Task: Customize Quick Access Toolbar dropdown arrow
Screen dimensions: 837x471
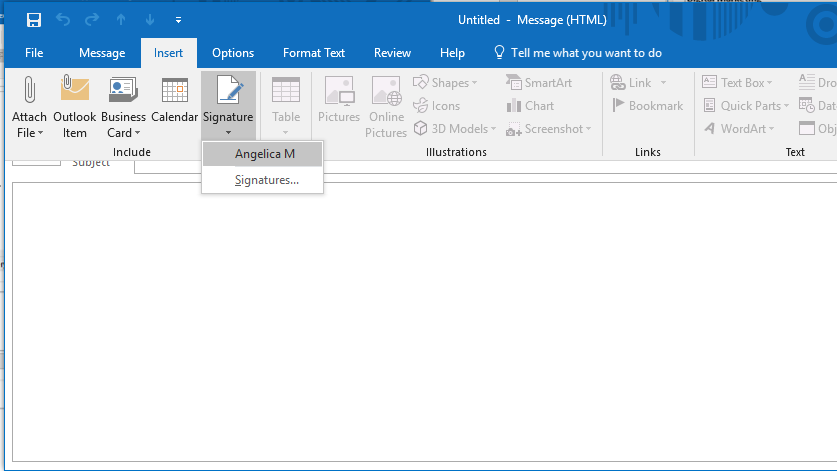Action: [178, 20]
